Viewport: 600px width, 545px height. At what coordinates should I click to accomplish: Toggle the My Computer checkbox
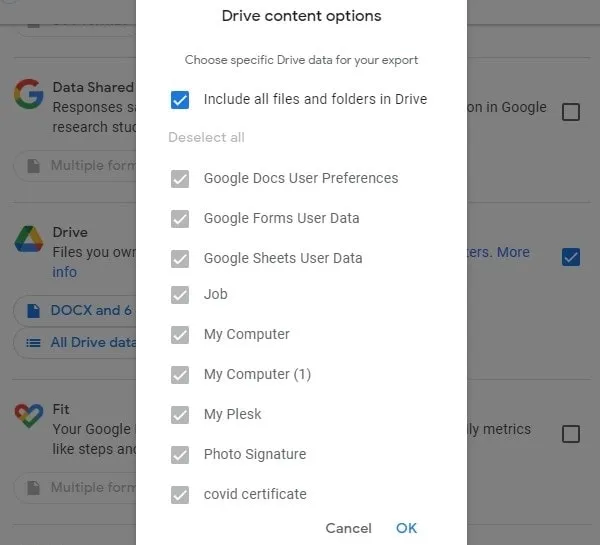180,335
